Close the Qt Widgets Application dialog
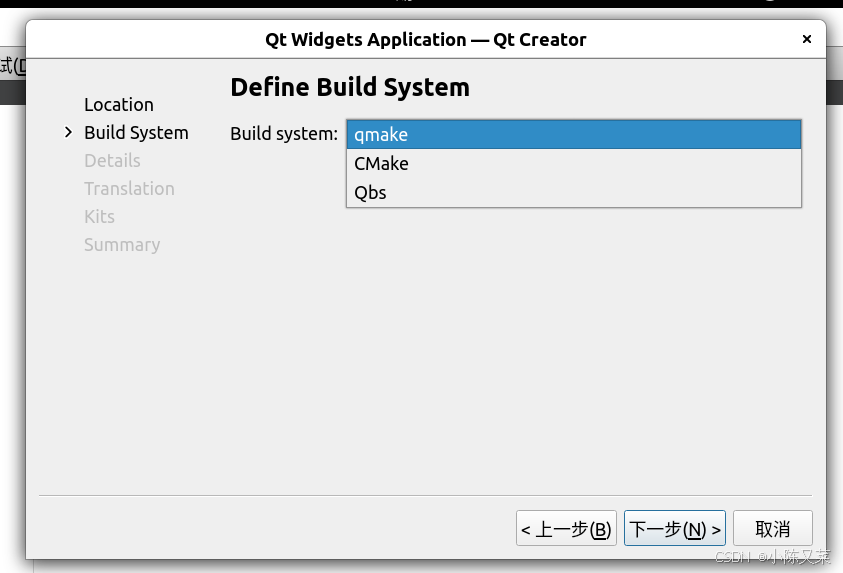The image size is (843, 573). tap(806, 39)
